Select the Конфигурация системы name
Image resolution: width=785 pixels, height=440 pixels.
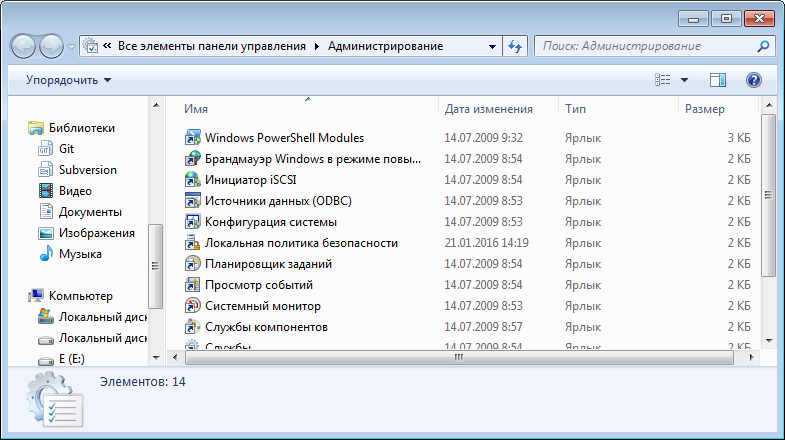tap(271, 222)
